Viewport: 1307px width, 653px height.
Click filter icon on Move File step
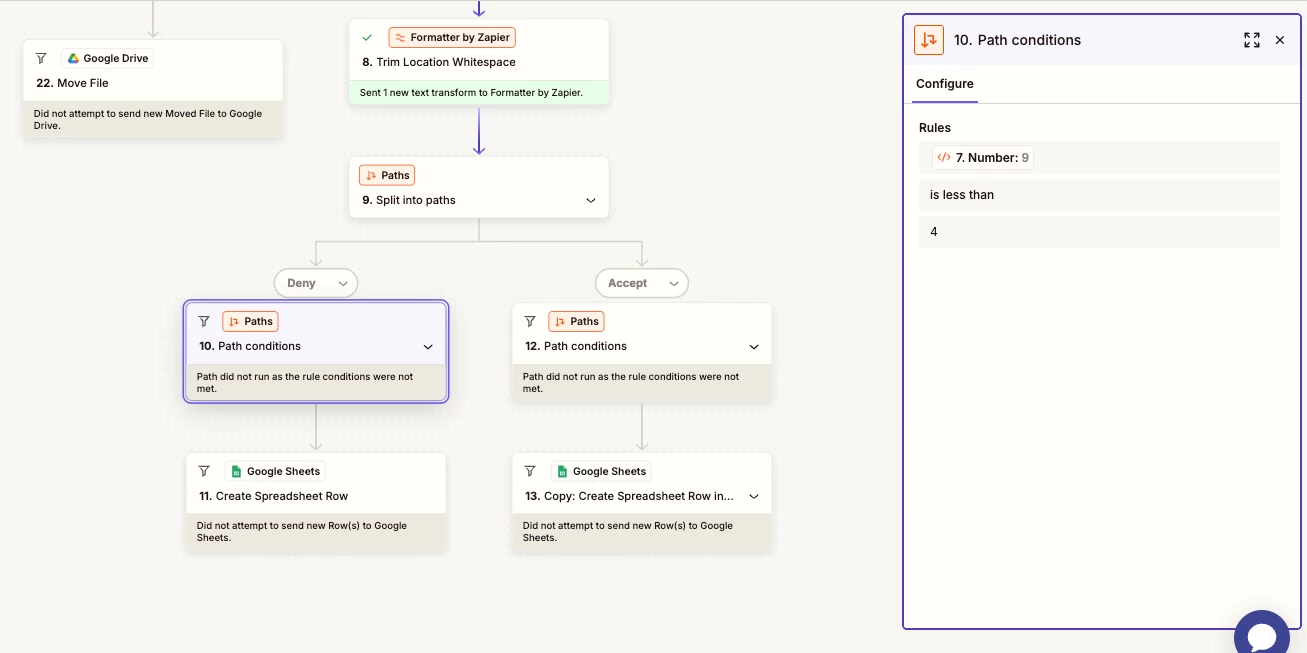(x=41, y=58)
